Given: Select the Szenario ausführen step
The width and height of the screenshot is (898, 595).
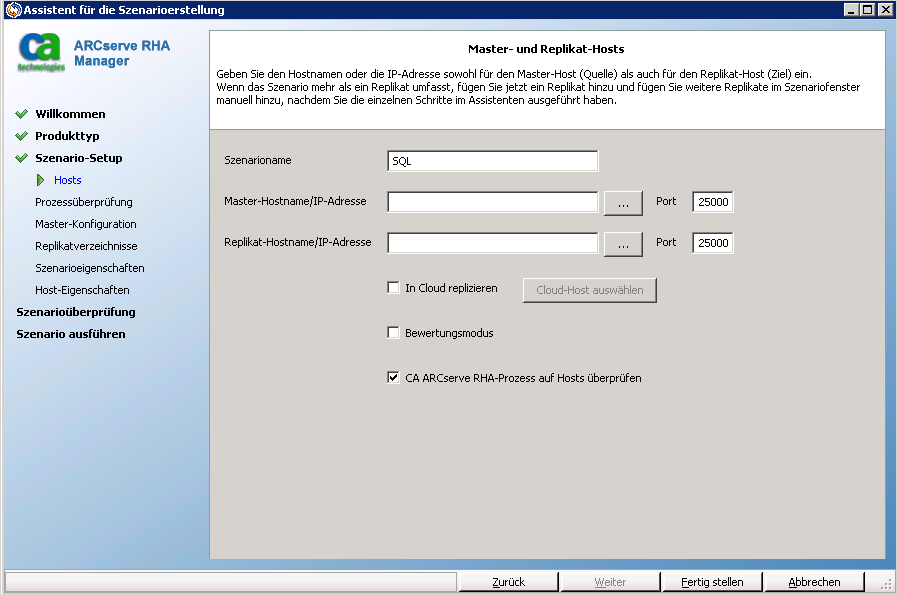Looking at the screenshot, I should tap(71, 334).
